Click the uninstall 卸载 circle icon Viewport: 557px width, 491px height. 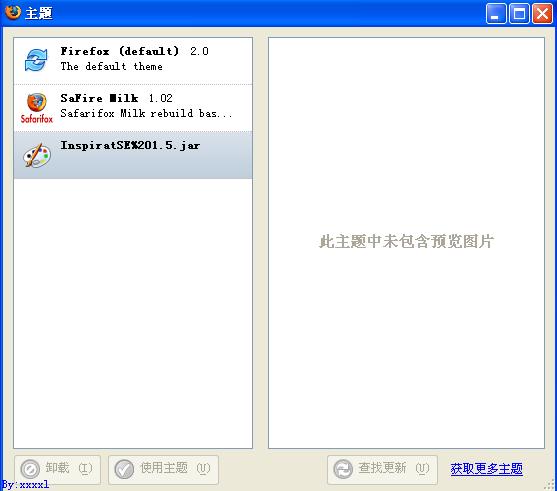(30, 469)
